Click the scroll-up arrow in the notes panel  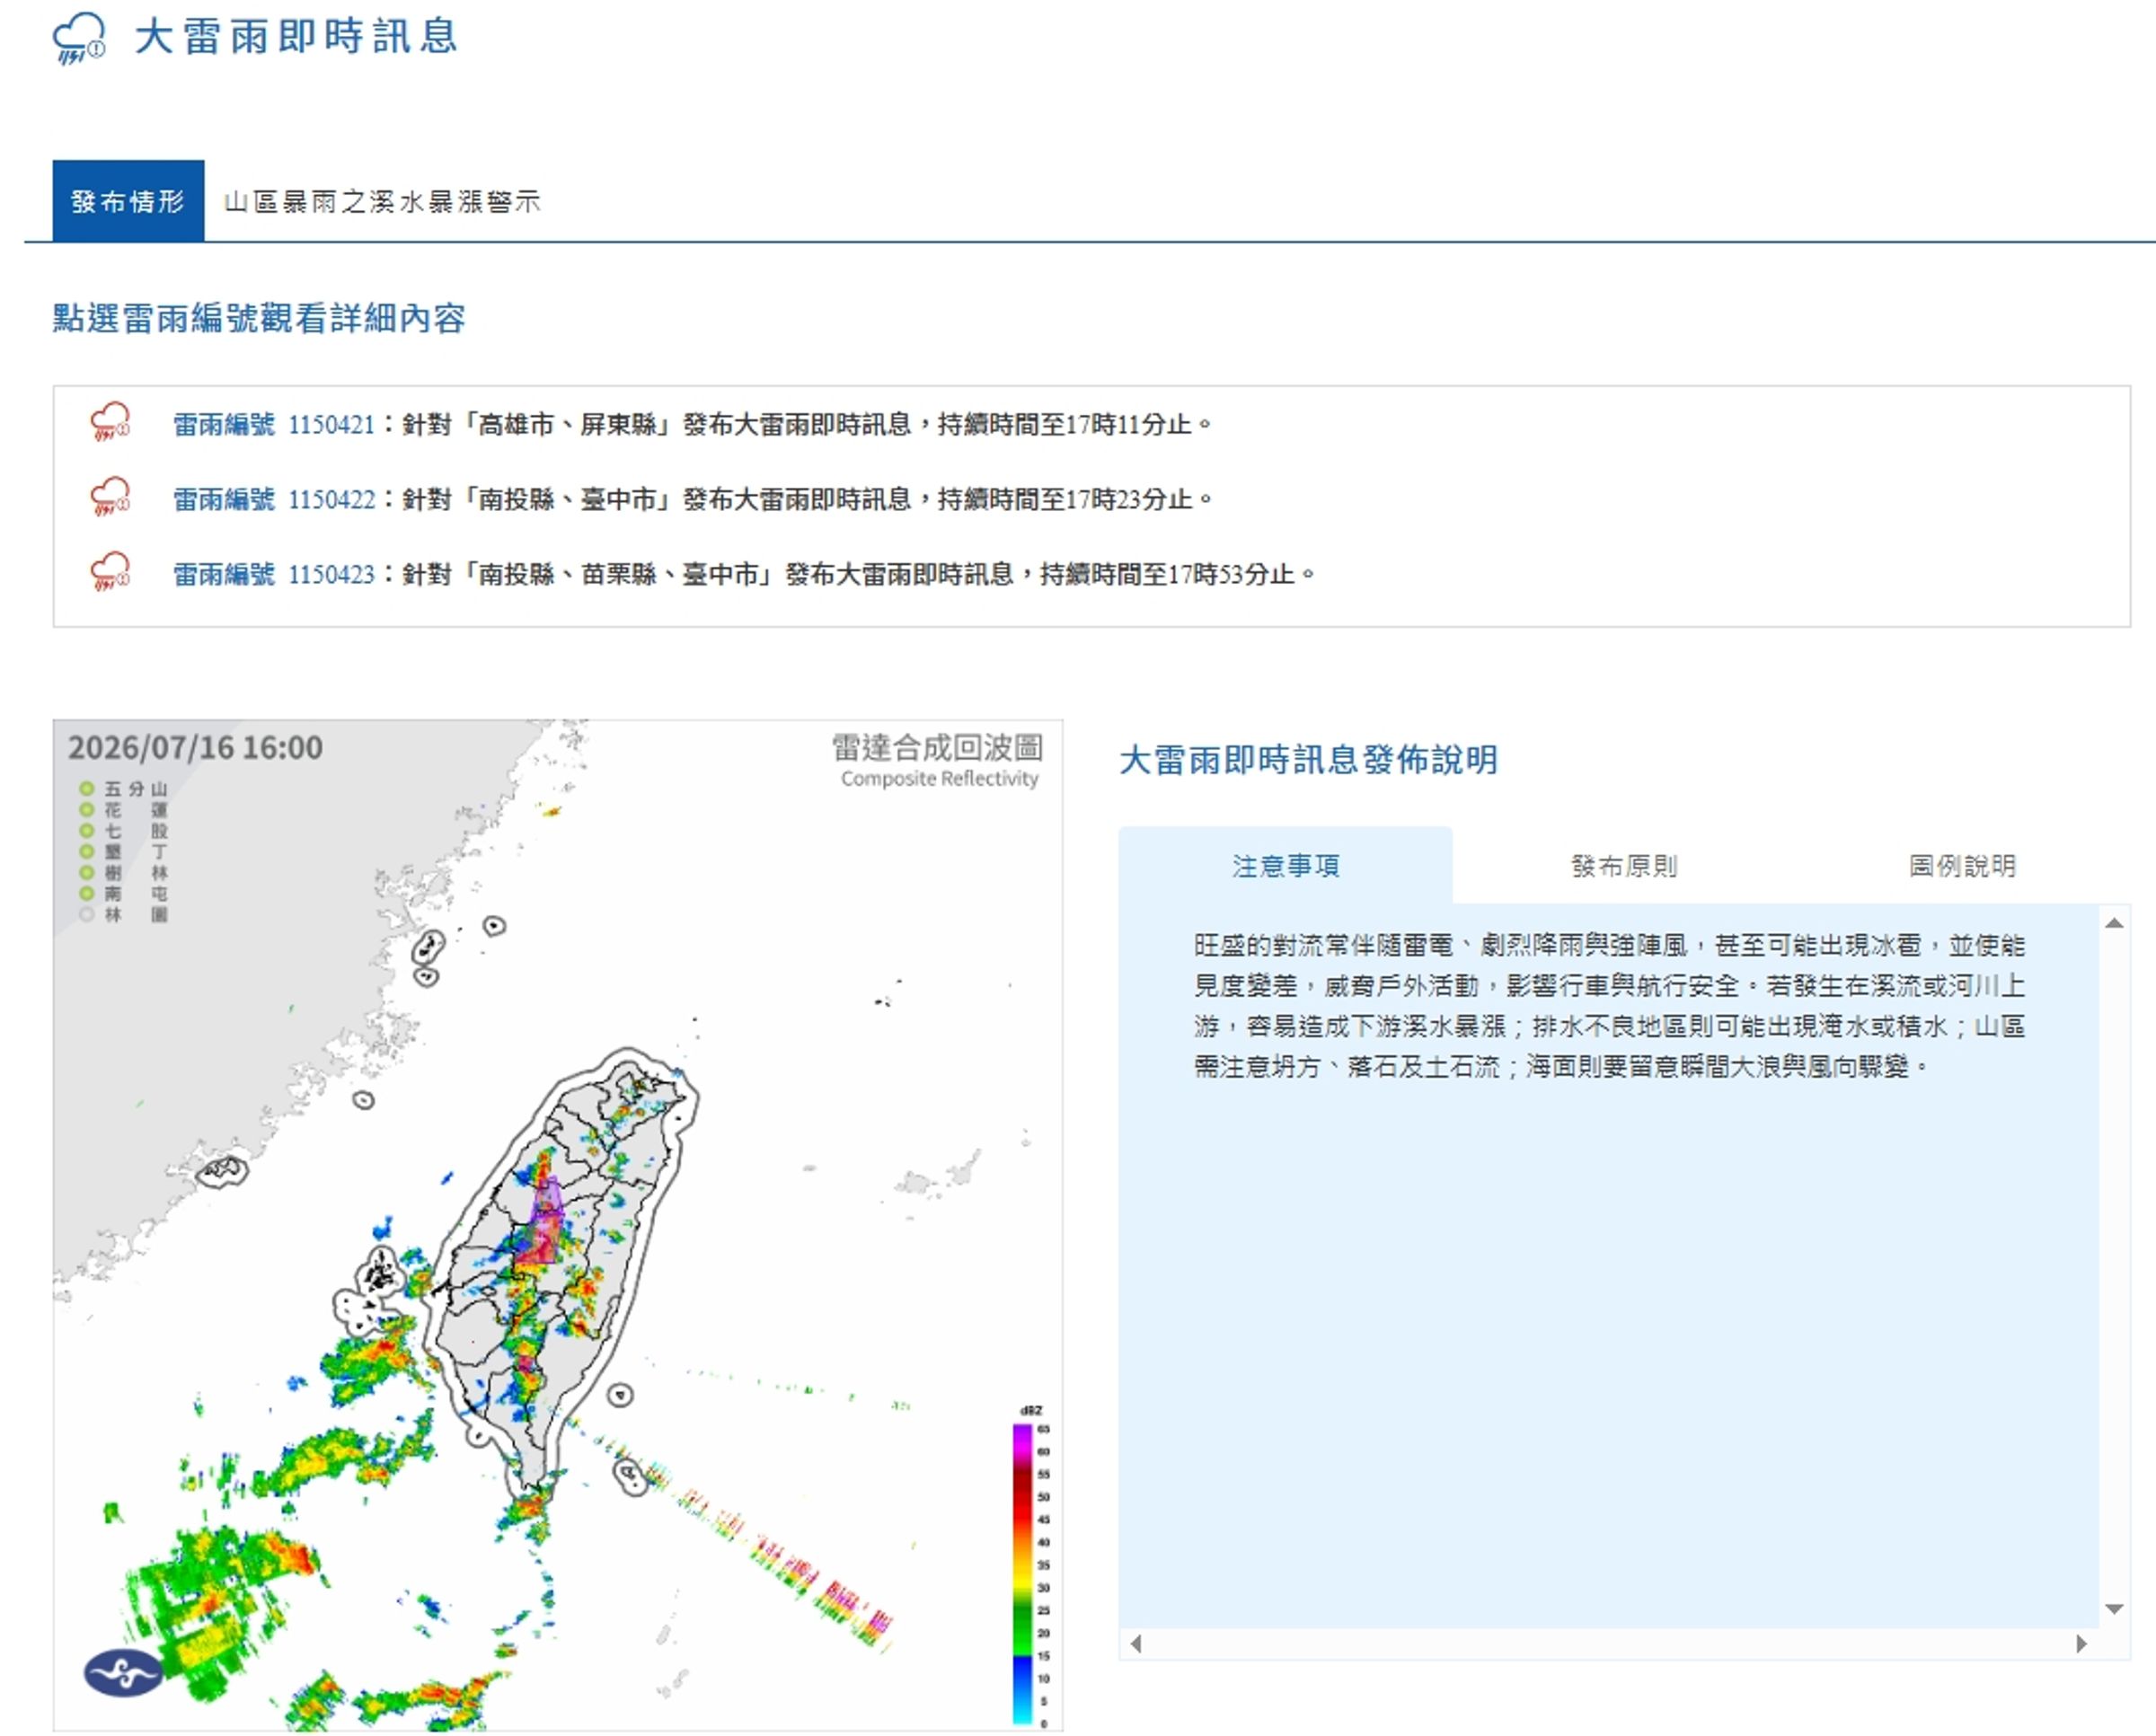[2114, 923]
